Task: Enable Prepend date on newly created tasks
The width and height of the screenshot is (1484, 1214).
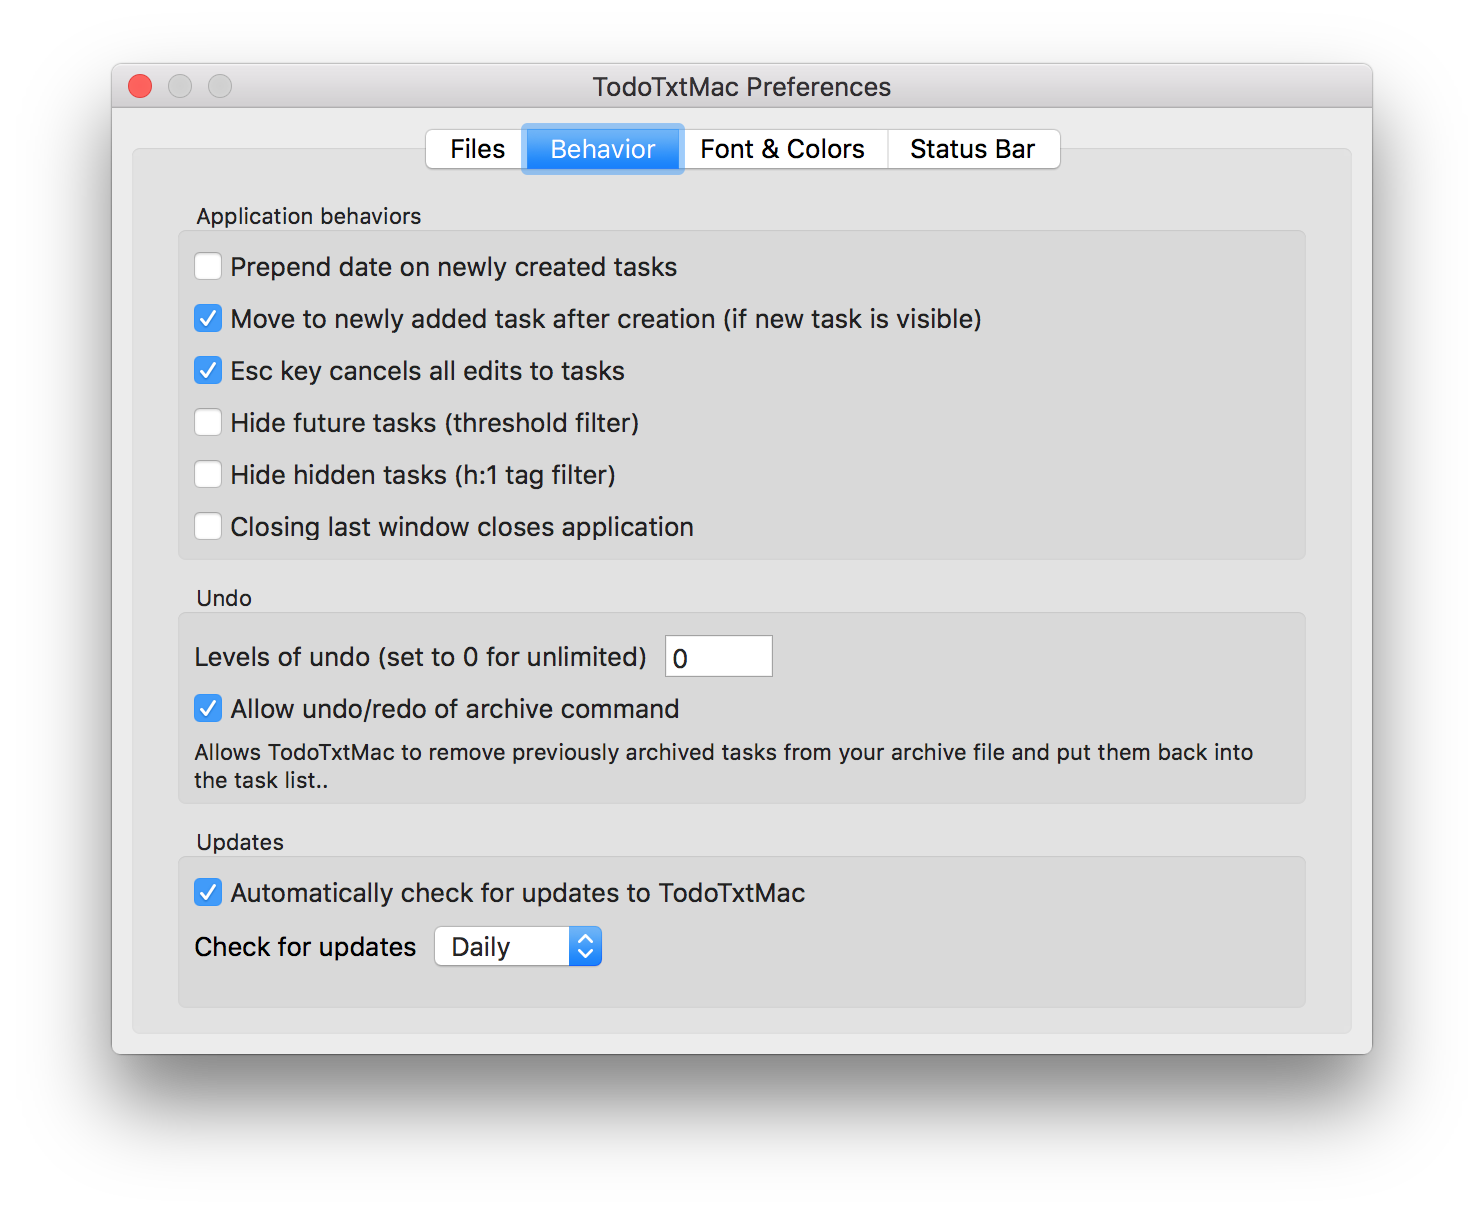Action: pyautogui.click(x=208, y=267)
